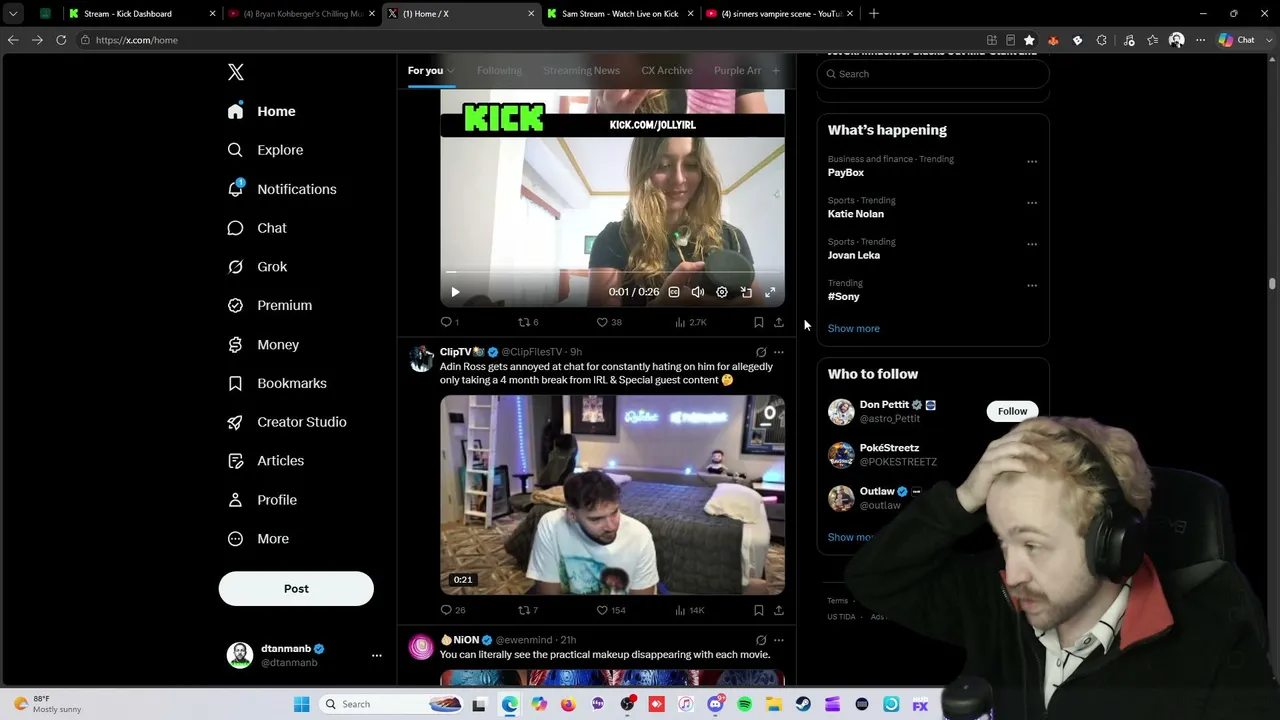The height and width of the screenshot is (720, 1280).
Task: Switch to Sam Stream Kick browser tab
Action: 620,14
